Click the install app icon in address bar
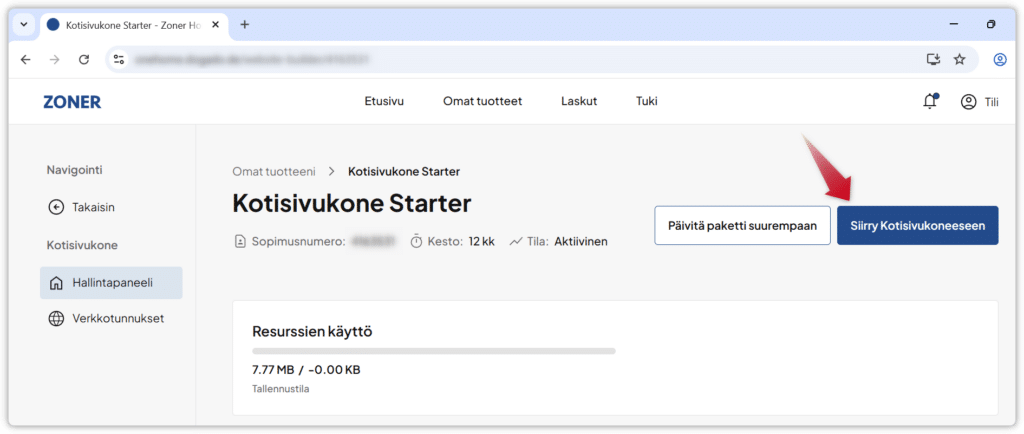 coord(933,59)
